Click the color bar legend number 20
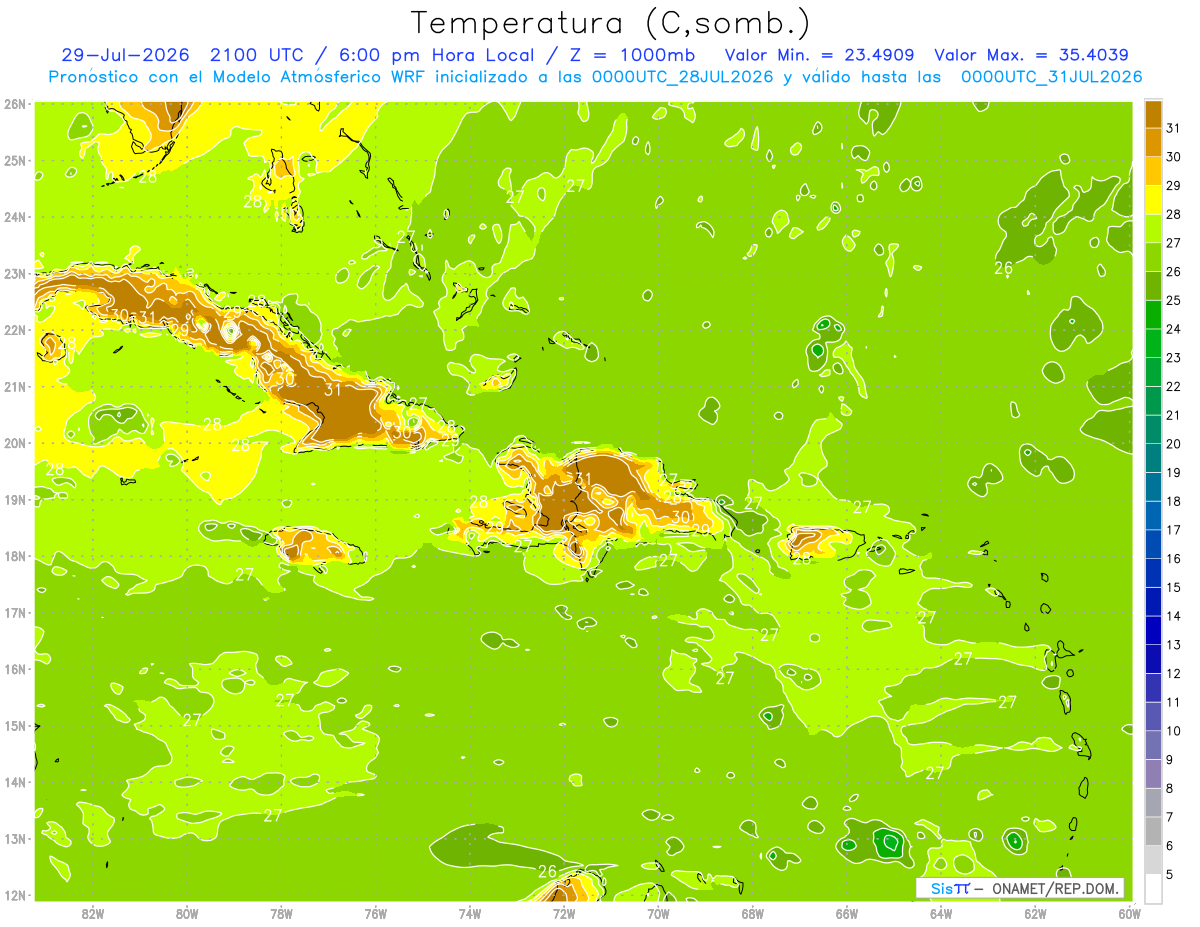 (1173, 444)
